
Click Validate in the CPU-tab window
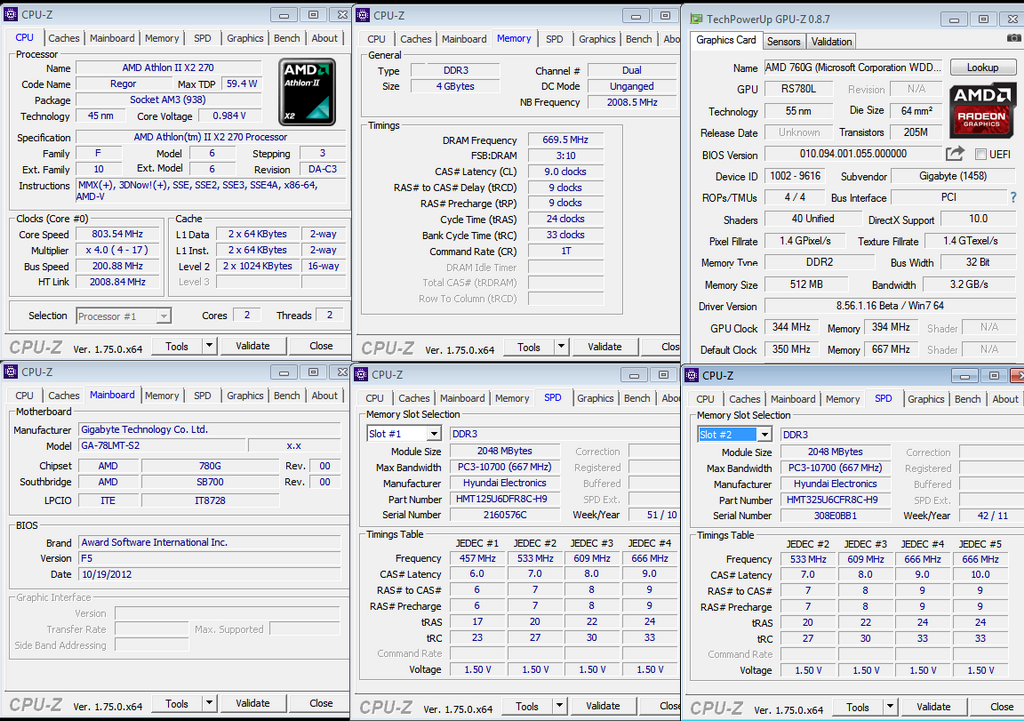click(253, 345)
